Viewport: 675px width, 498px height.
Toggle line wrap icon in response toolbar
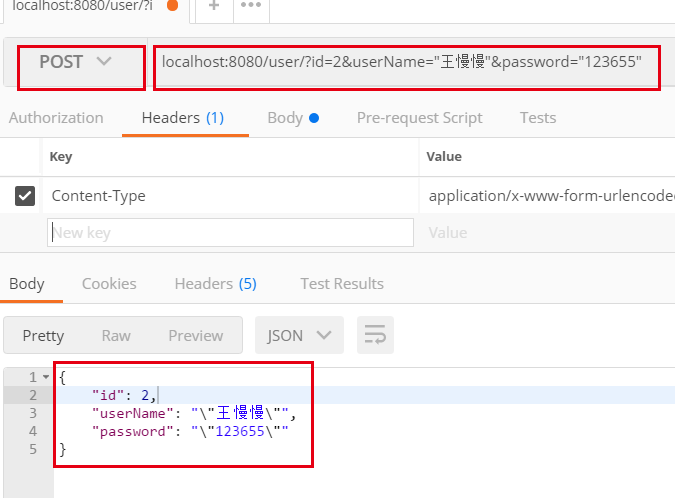tap(375, 335)
